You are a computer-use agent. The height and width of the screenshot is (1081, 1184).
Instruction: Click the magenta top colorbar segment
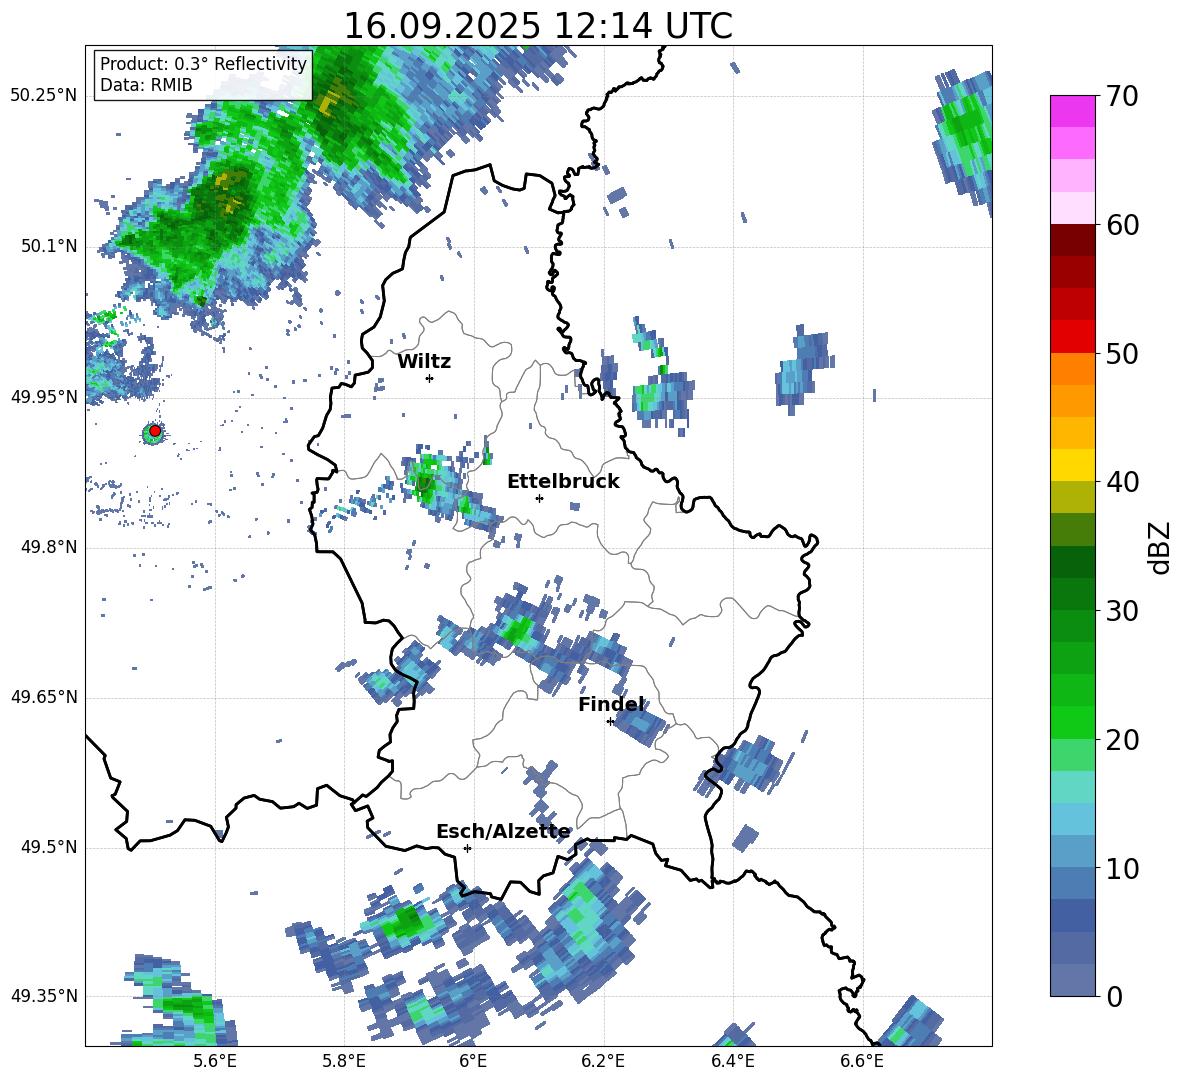1072,111
